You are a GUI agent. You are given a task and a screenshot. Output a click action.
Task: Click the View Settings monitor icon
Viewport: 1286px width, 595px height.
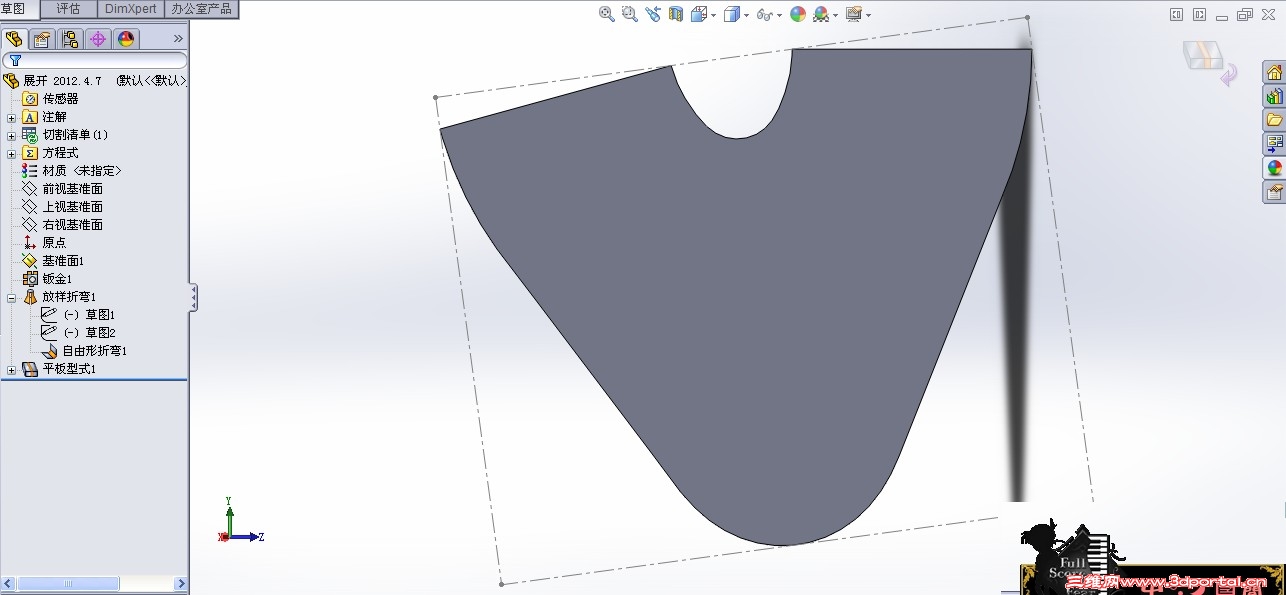(853, 14)
